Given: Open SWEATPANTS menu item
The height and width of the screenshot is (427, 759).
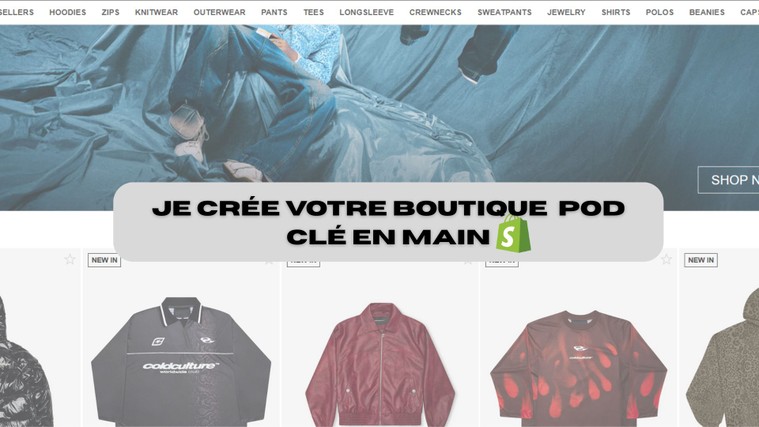Looking at the screenshot, I should [x=504, y=12].
